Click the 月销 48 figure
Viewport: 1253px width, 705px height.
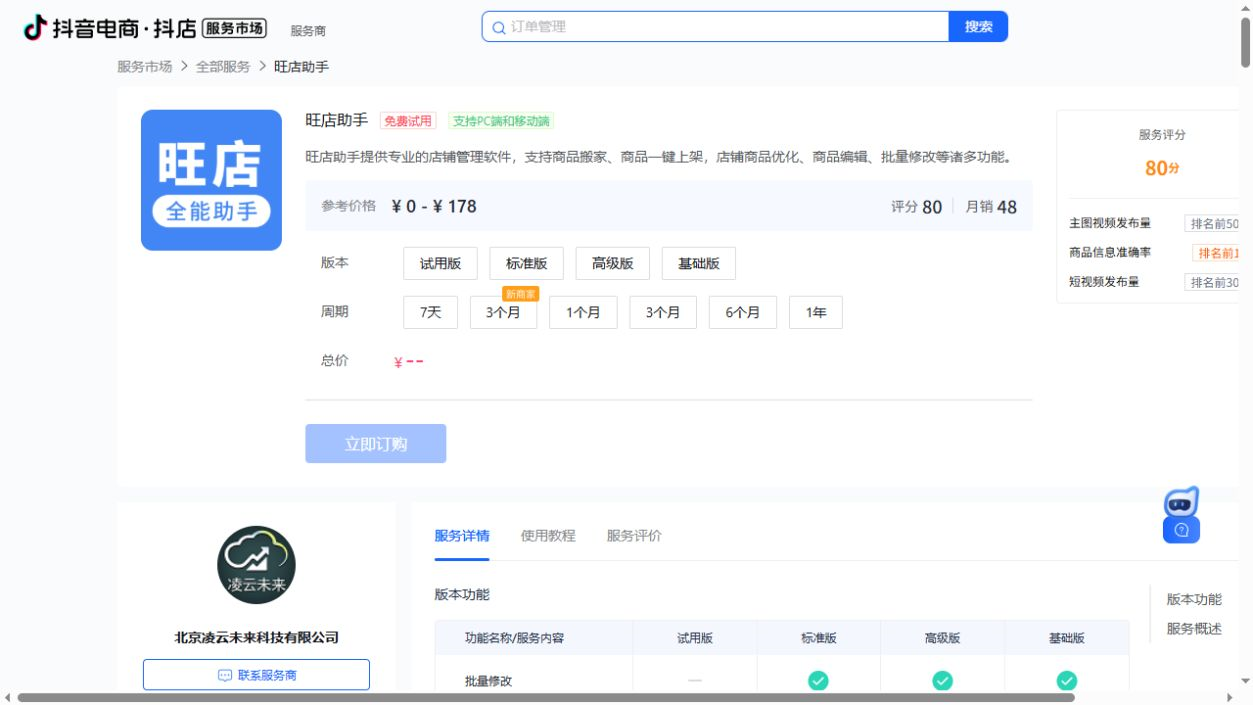[x=991, y=207]
